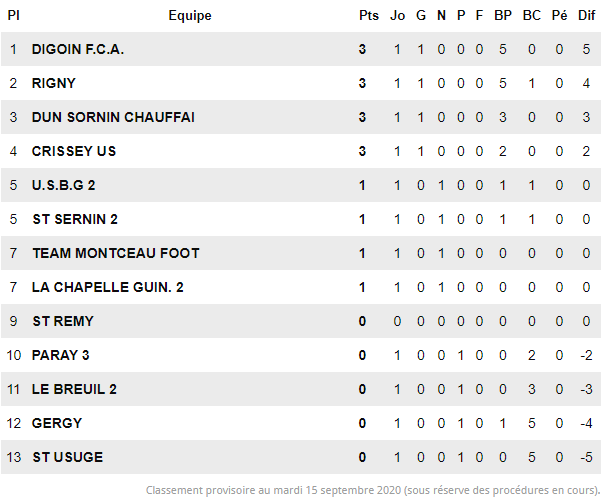Screen dimensions: 603x500
Task: Select U.S.B.G 2 in the standings
Action: click(x=64, y=185)
